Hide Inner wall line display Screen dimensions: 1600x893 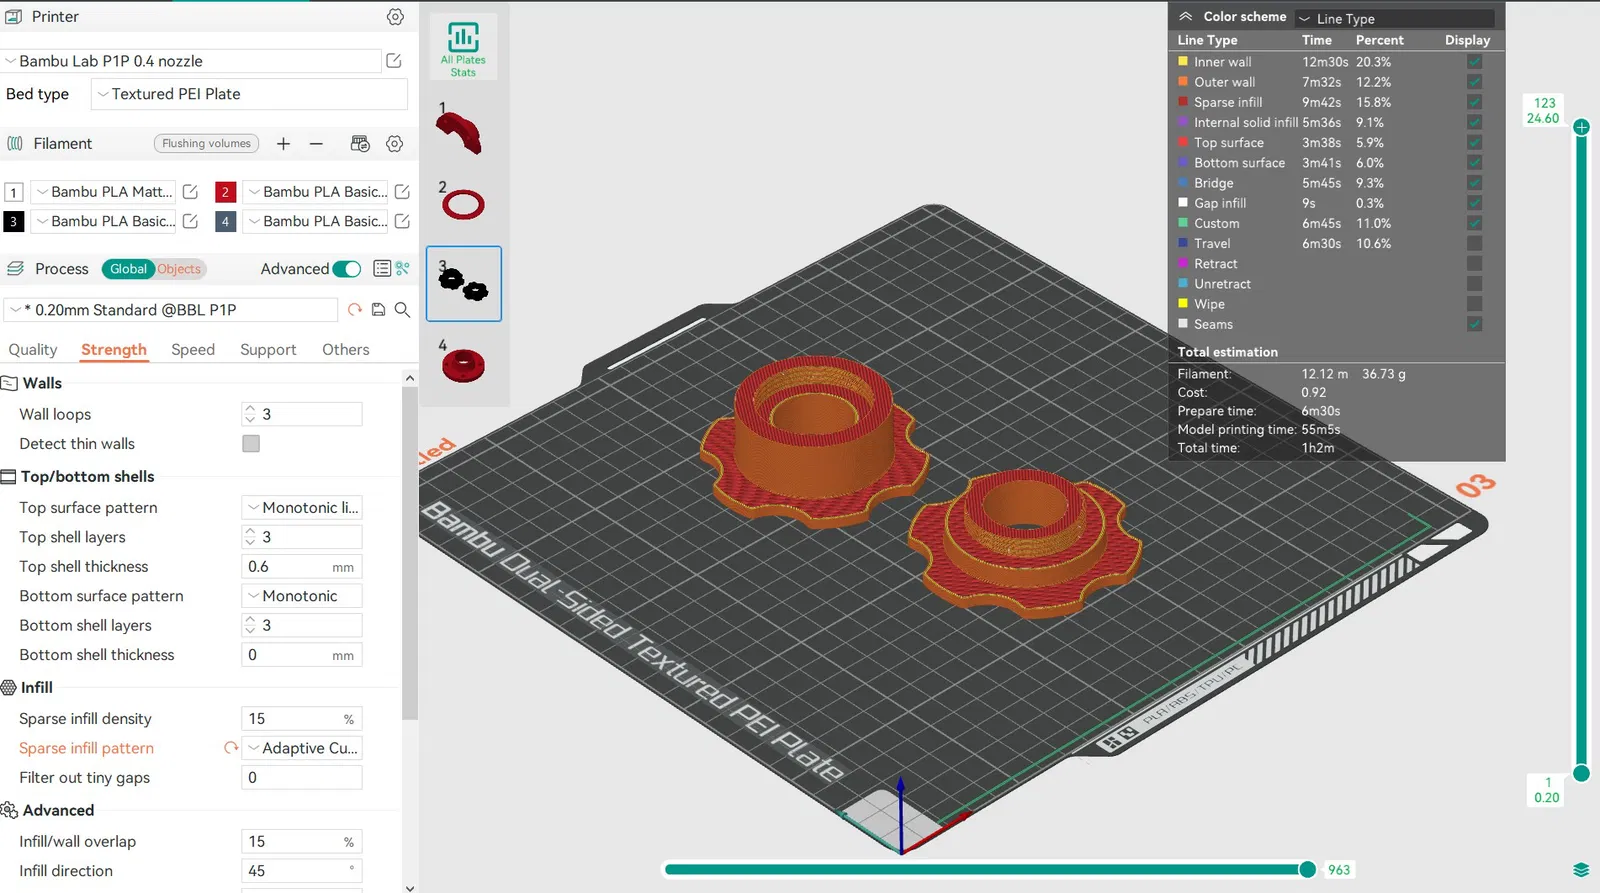1474,62
